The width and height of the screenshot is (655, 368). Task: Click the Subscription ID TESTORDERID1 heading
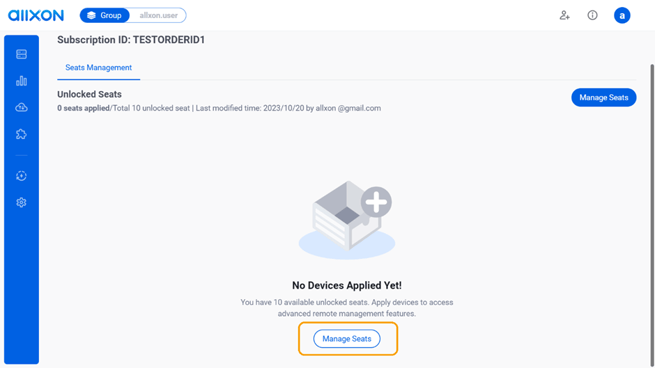click(131, 40)
